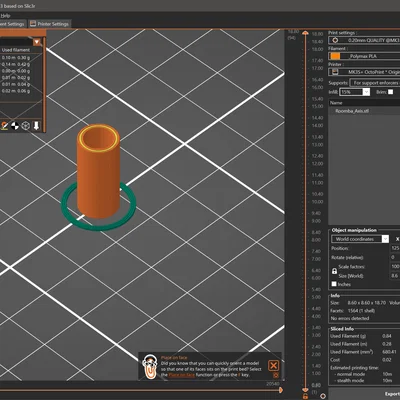Follow the Place on face hyperlink in hint
The image size is (400, 400).
pyautogui.click(x=182, y=375)
